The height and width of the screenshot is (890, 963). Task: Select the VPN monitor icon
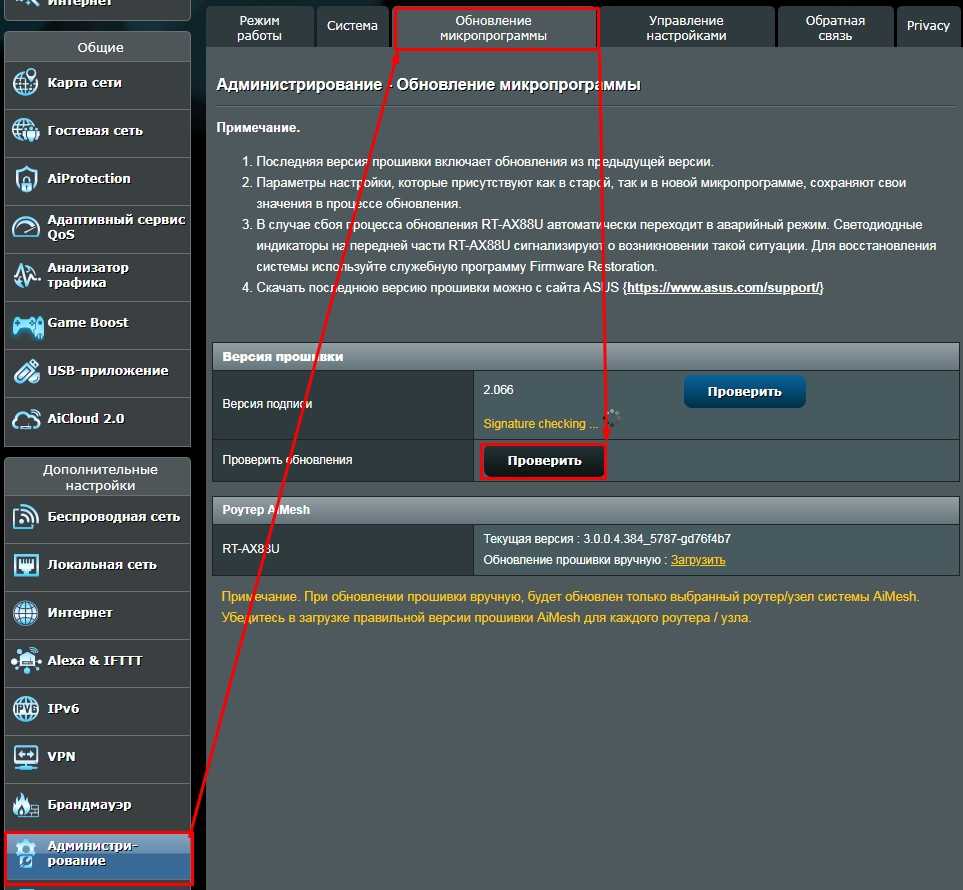point(25,757)
